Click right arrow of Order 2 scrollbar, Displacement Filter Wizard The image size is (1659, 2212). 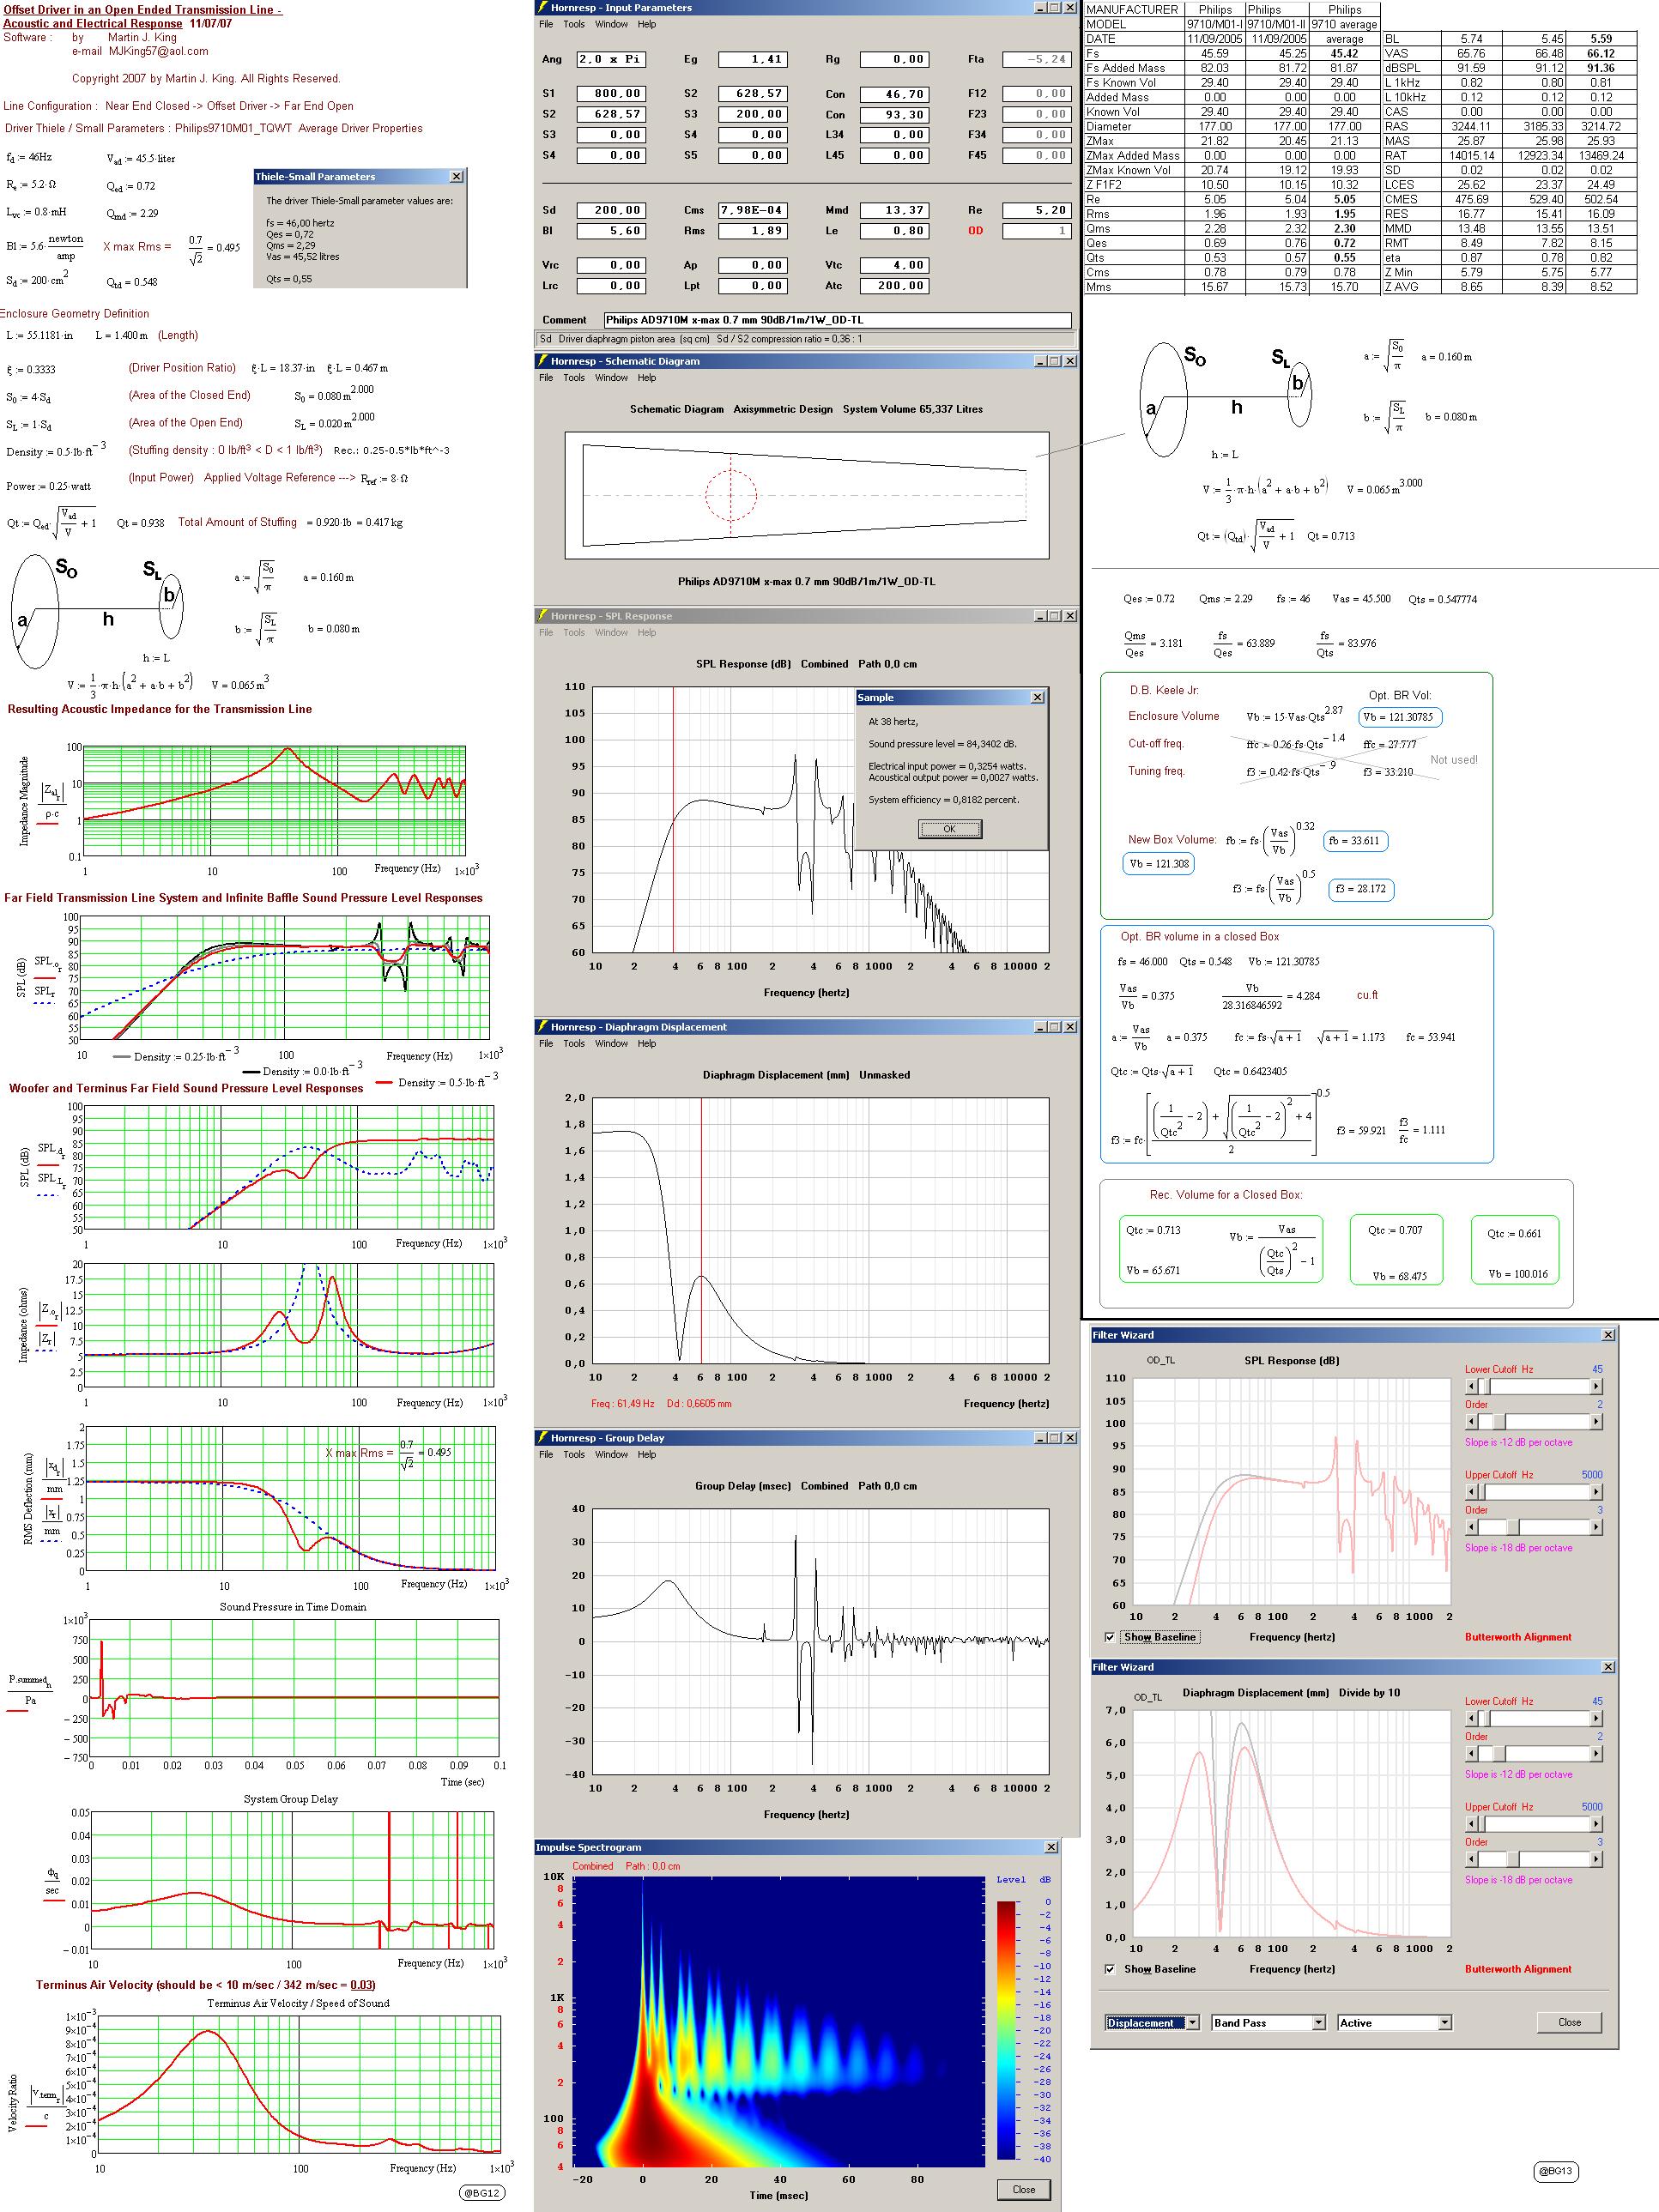(1596, 1753)
